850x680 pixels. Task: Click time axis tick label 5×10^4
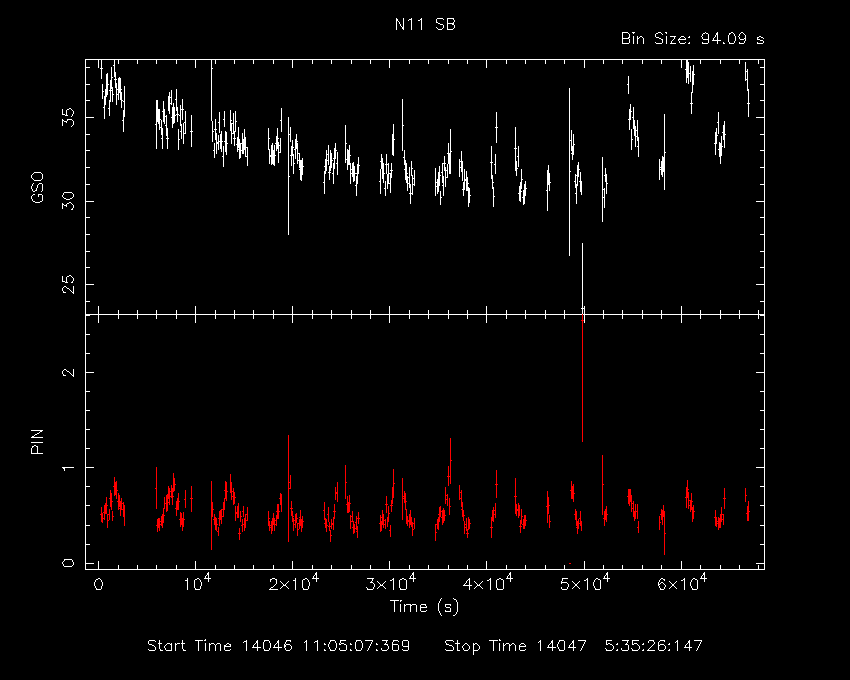coord(584,583)
